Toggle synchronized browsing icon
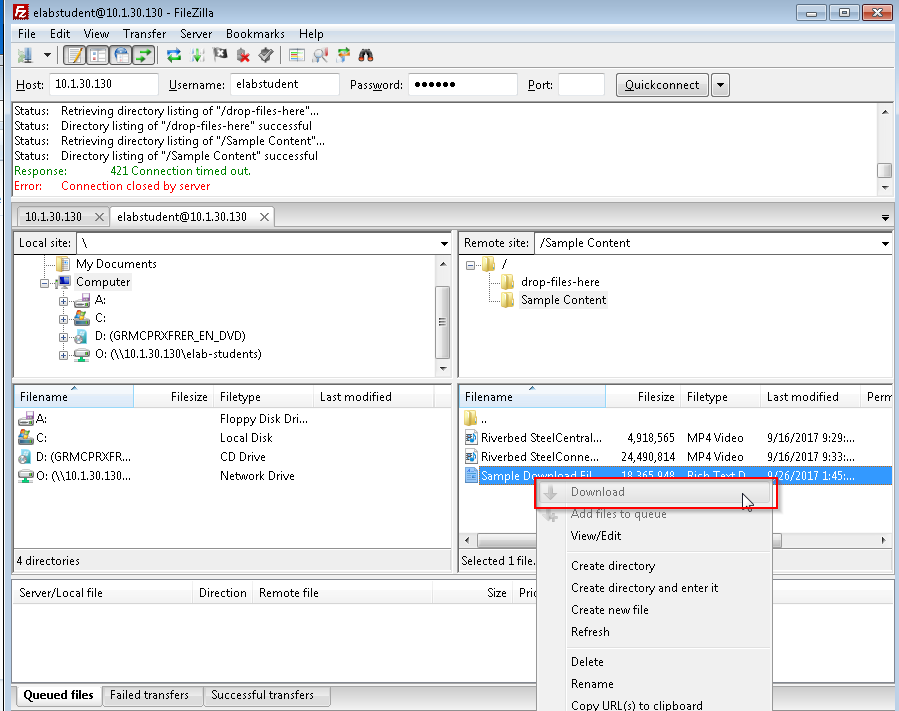 click(x=343, y=56)
